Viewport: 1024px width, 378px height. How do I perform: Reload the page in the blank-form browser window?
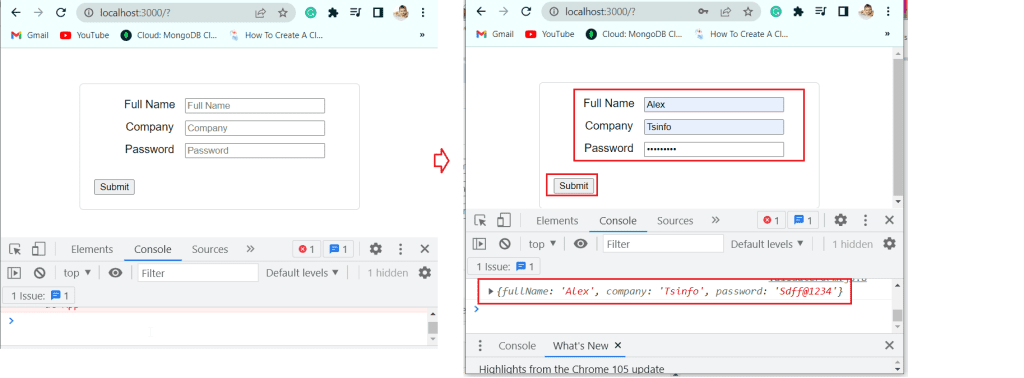point(61,12)
